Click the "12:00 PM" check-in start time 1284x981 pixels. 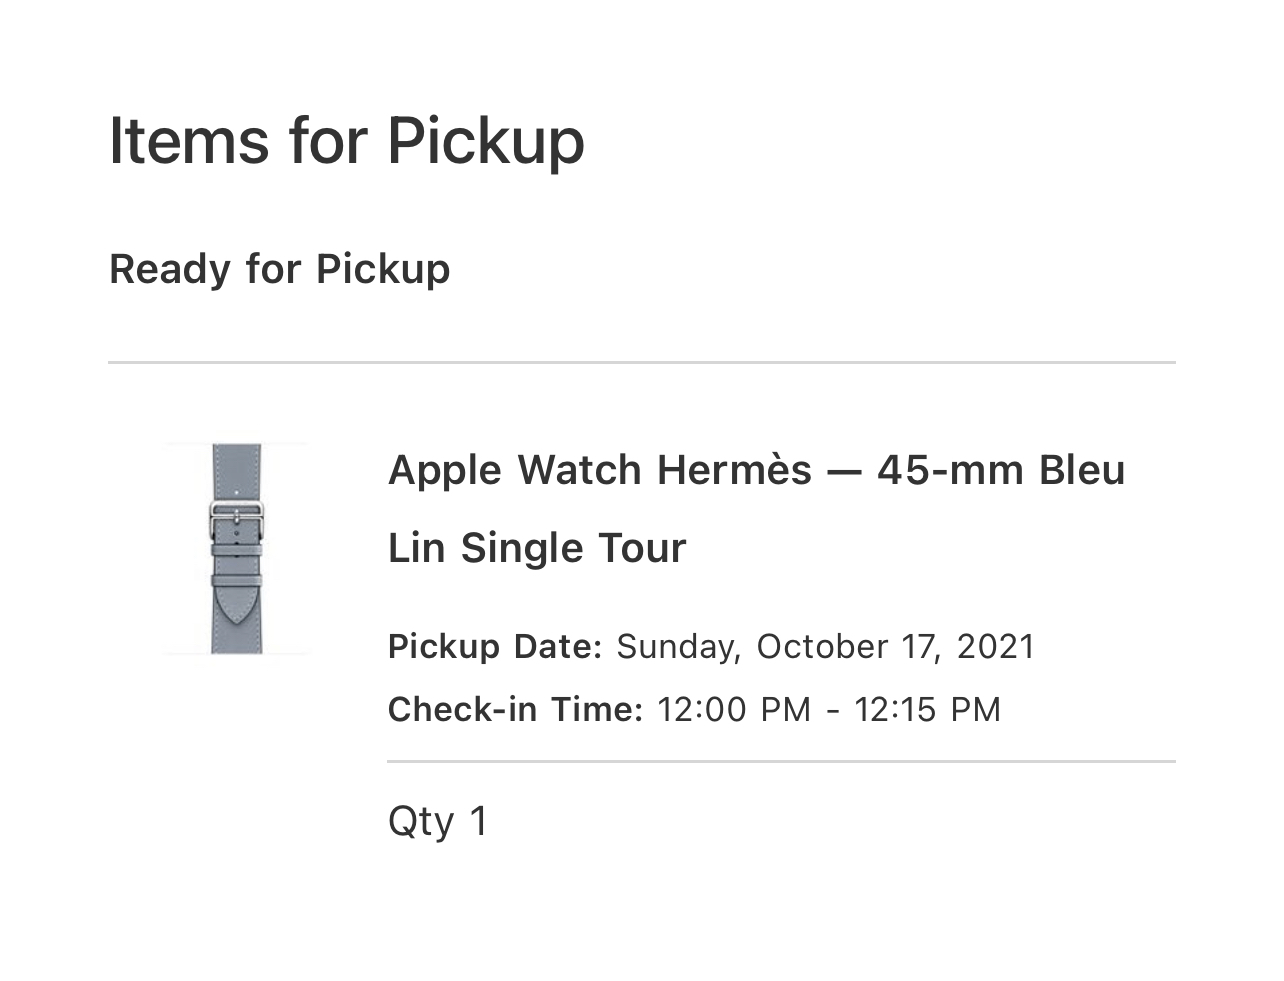coord(733,709)
